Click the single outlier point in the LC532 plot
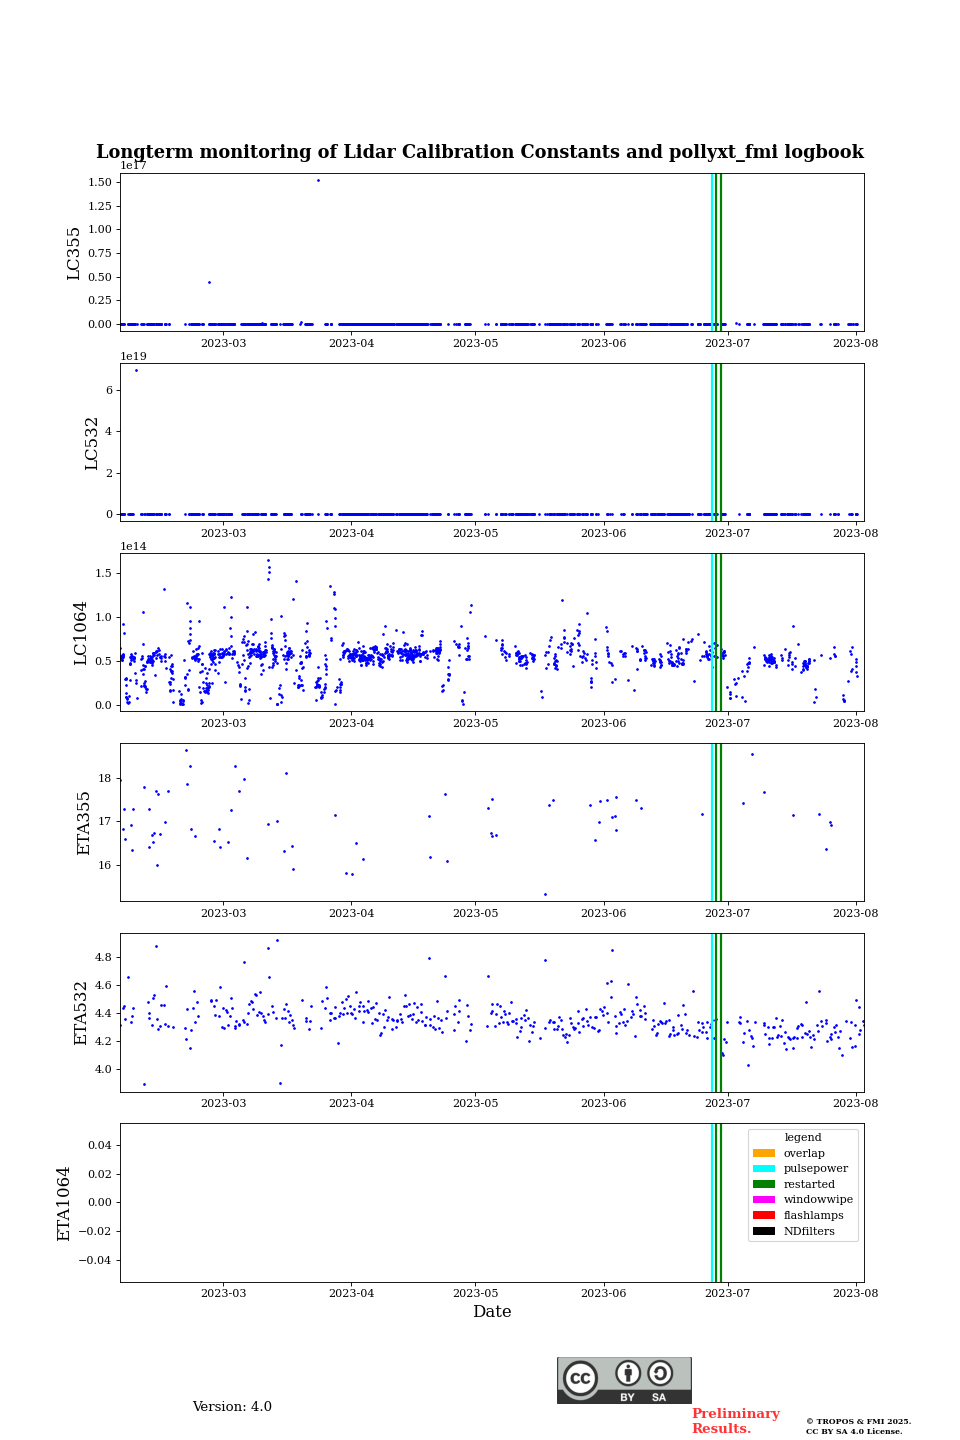Viewport: 960px width, 1440px height. pyautogui.click(x=136, y=371)
